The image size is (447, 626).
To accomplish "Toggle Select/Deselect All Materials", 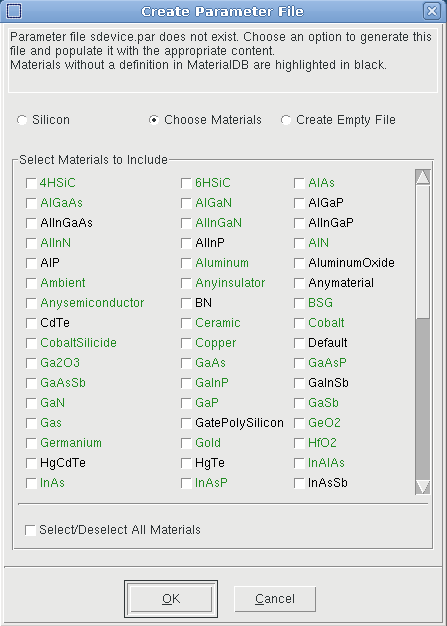I will coord(30,530).
